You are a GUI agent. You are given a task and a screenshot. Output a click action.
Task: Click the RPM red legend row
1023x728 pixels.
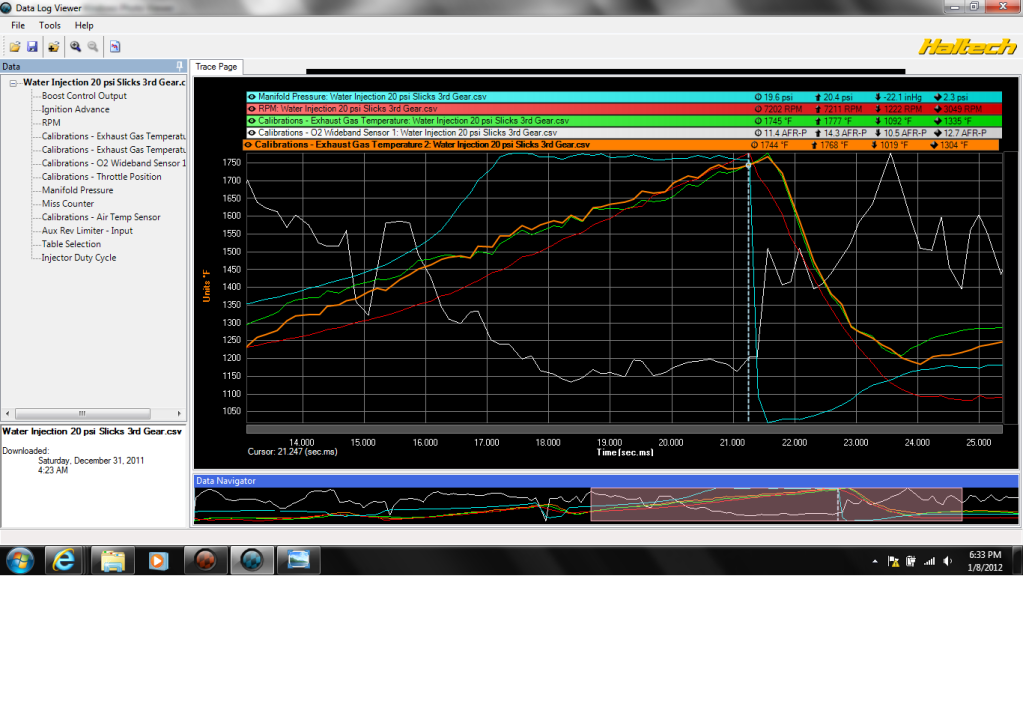[623, 109]
